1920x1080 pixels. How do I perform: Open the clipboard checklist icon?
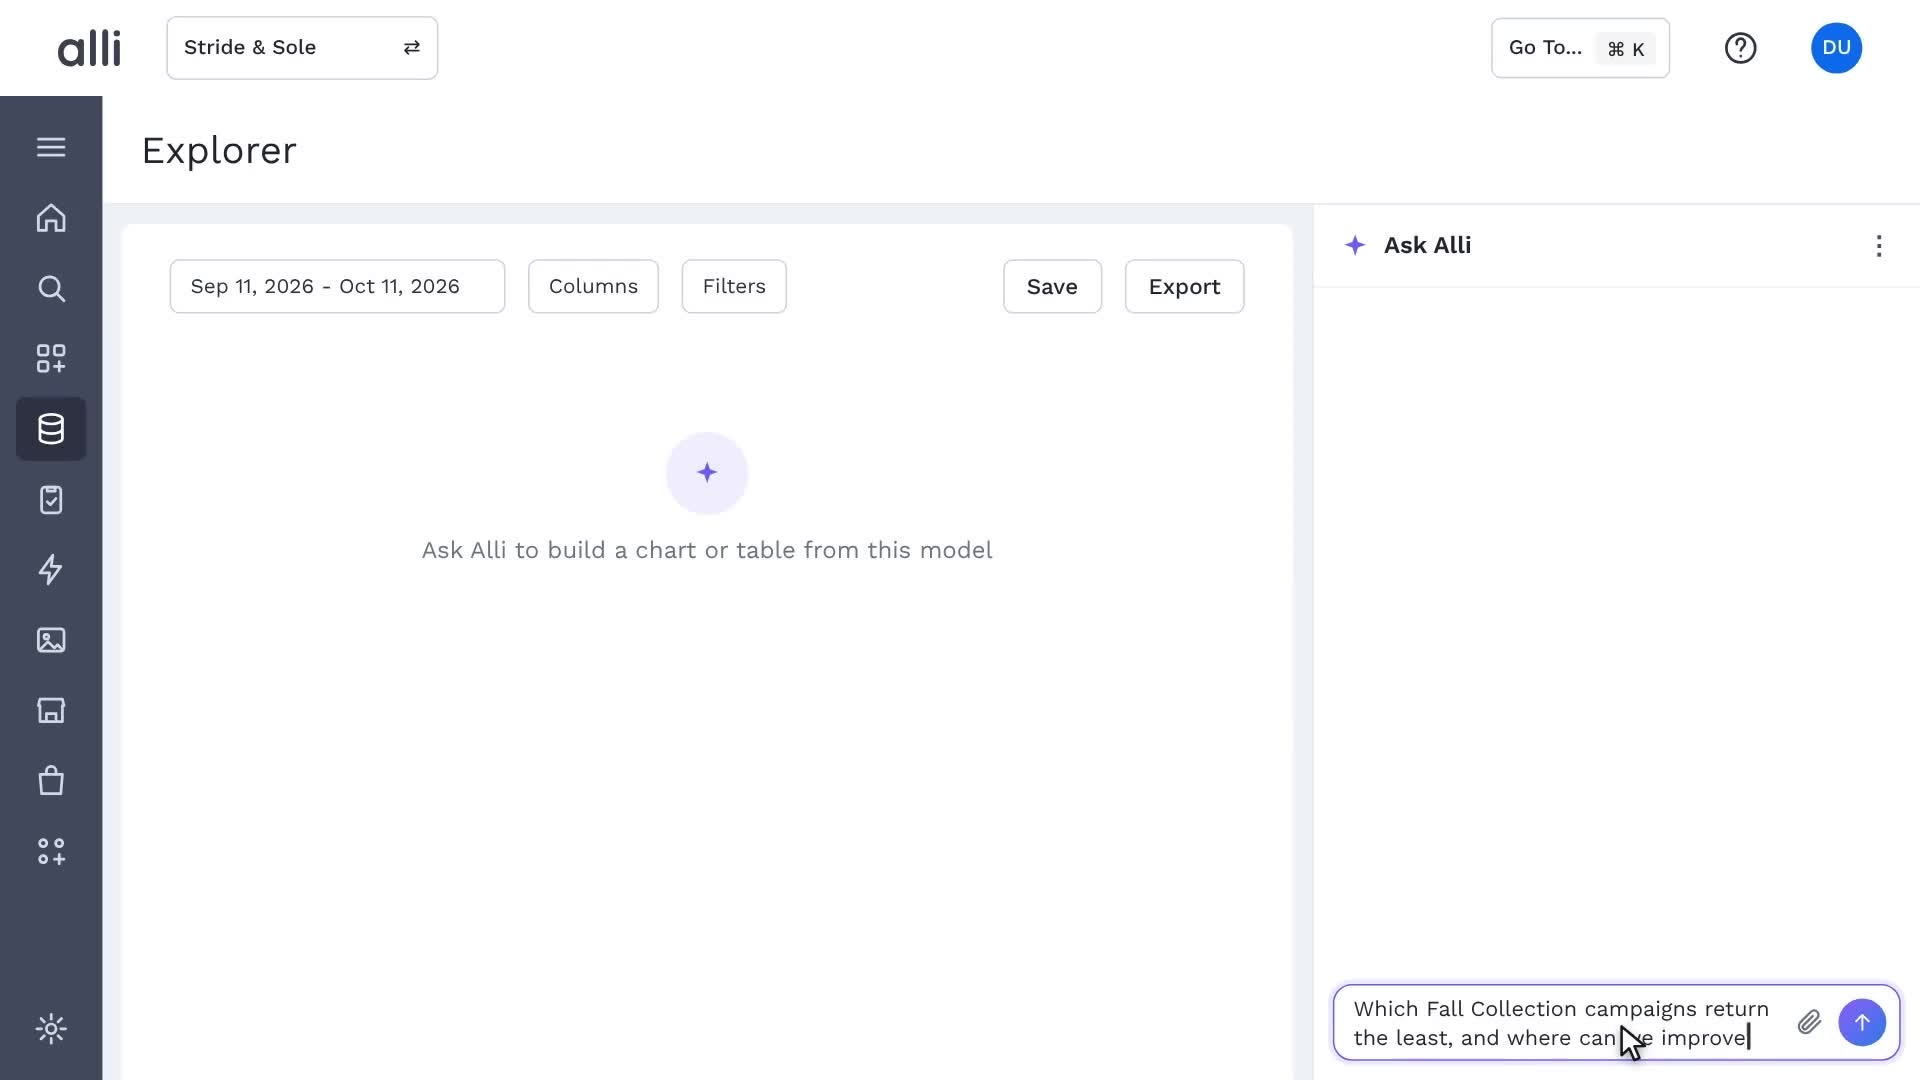click(x=51, y=500)
